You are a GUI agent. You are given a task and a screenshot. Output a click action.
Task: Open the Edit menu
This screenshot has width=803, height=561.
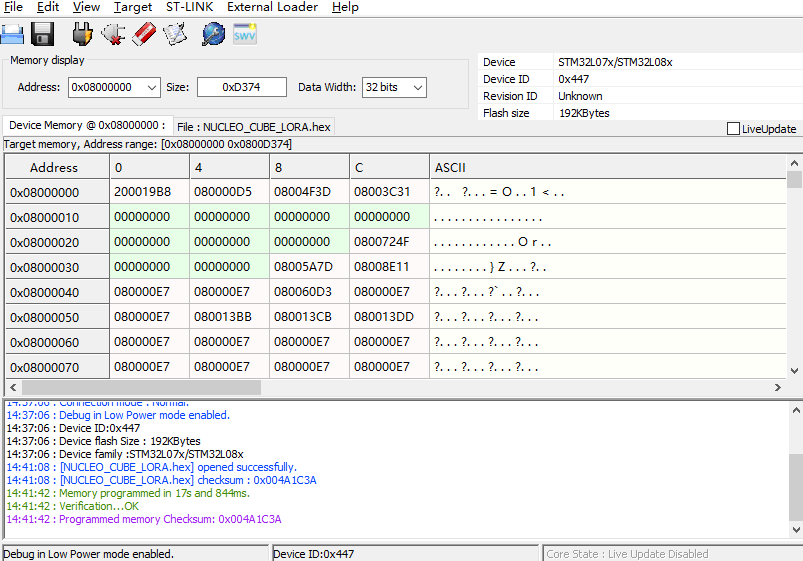click(48, 7)
